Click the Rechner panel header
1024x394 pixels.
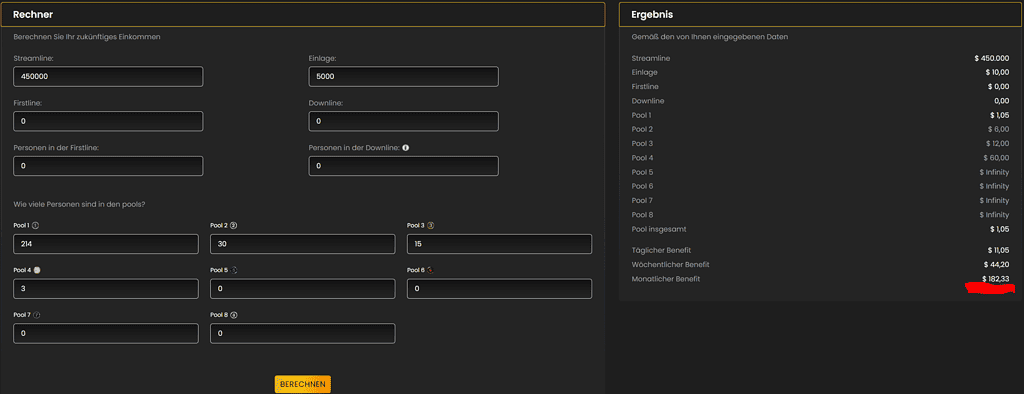(x=302, y=14)
